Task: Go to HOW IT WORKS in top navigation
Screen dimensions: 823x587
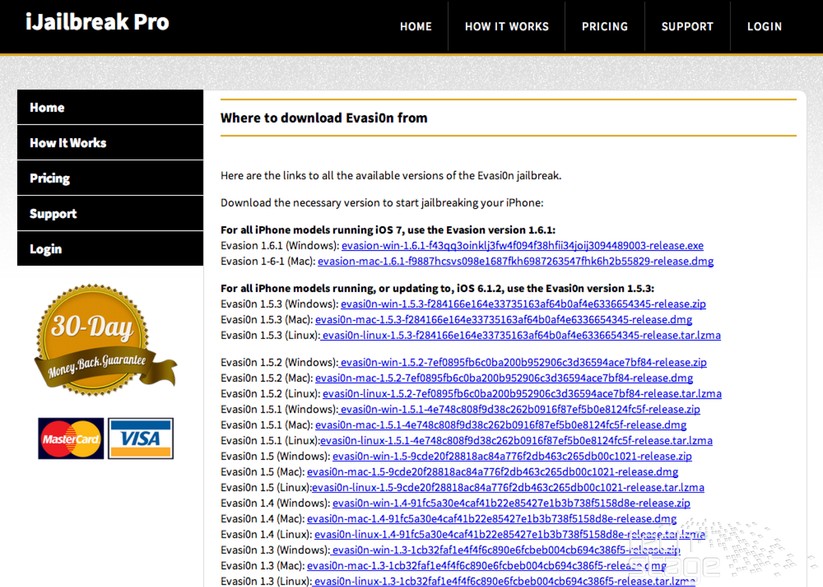Action: point(507,27)
